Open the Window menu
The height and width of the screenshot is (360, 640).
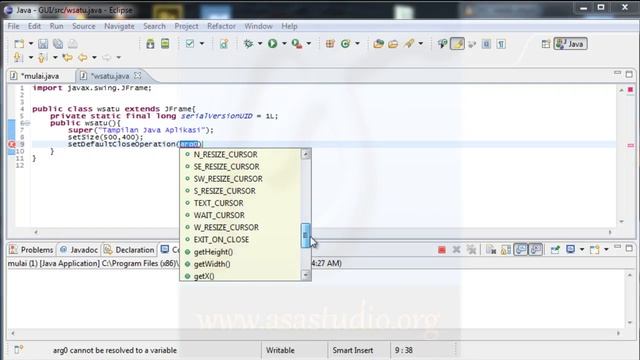258,26
